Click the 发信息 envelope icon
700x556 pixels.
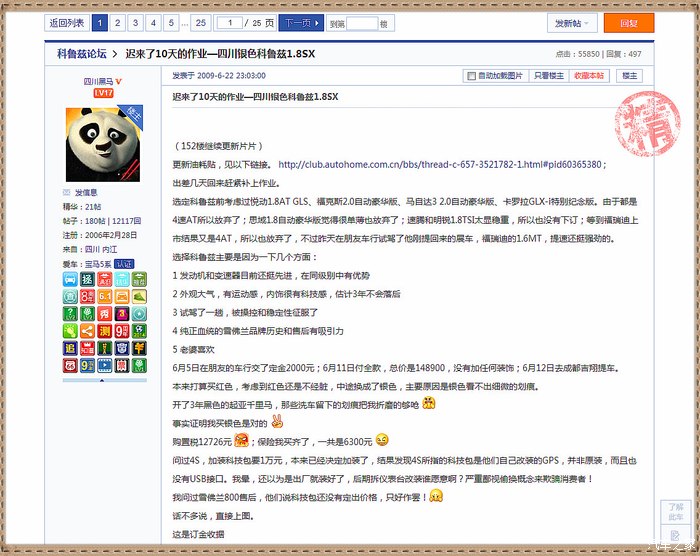pos(68,192)
